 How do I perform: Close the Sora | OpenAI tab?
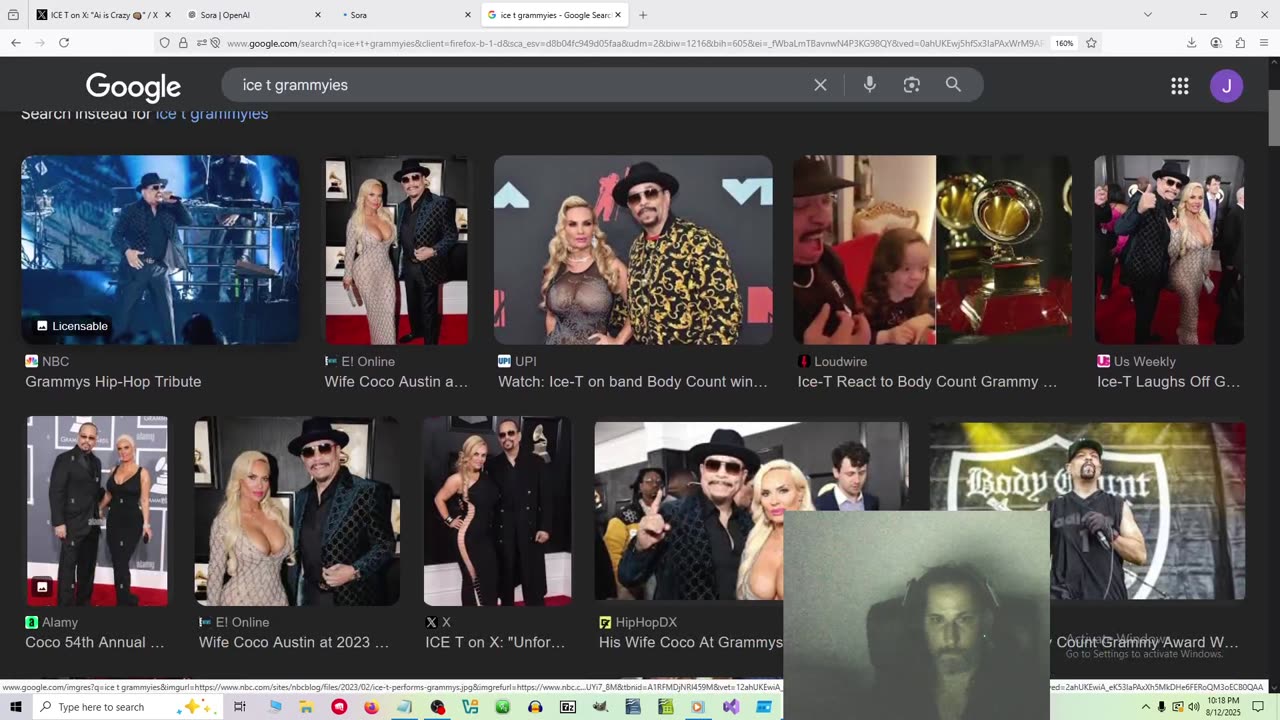318,15
